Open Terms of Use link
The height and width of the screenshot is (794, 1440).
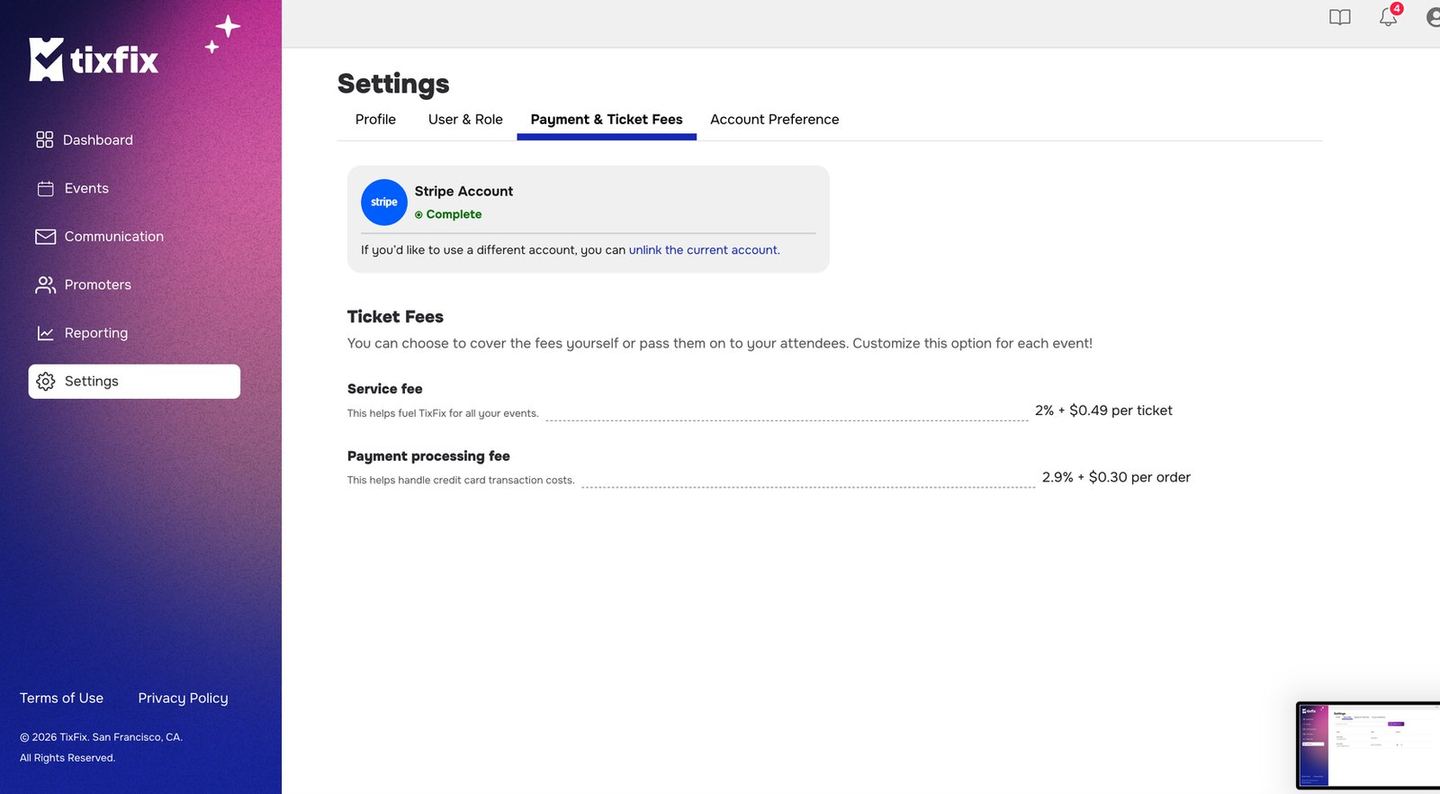[x=61, y=698]
